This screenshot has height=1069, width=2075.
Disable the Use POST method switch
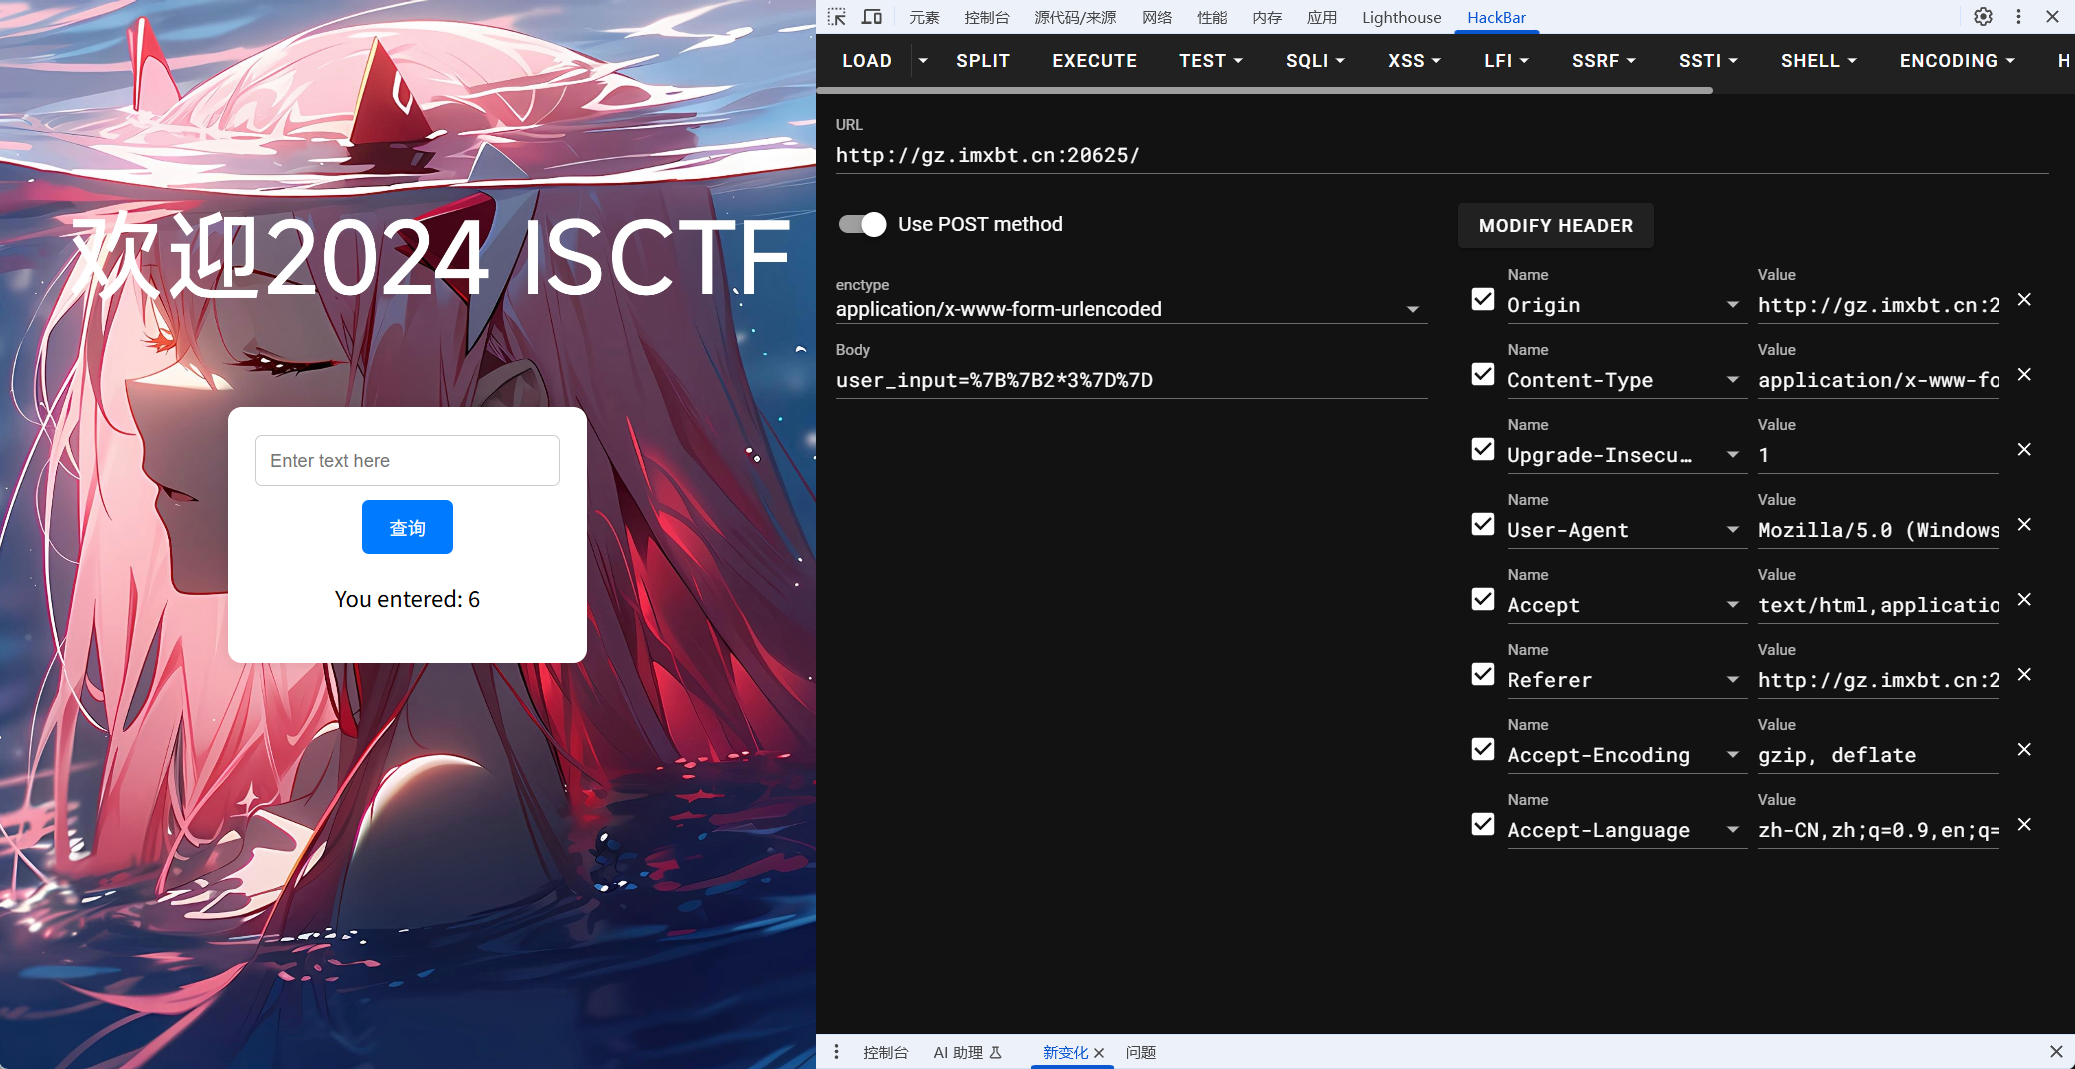[862, 225]
